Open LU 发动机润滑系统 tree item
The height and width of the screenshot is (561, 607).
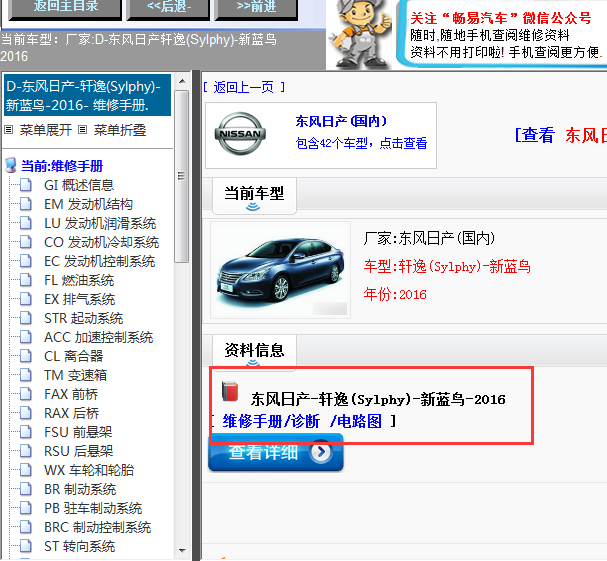100,223
